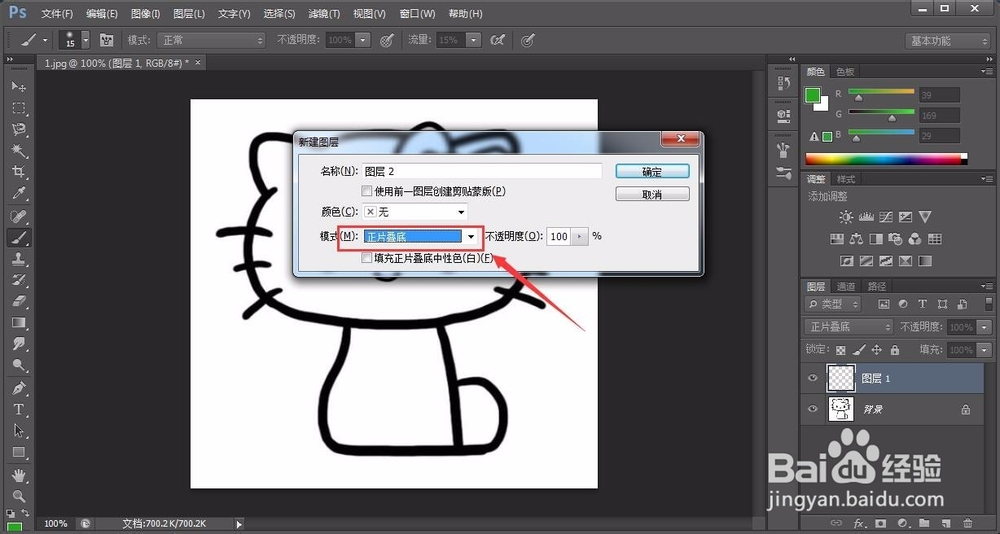Add a Channel Mixer adjustment
This screenshot has height=534, width=1000.
coord(915,239)
